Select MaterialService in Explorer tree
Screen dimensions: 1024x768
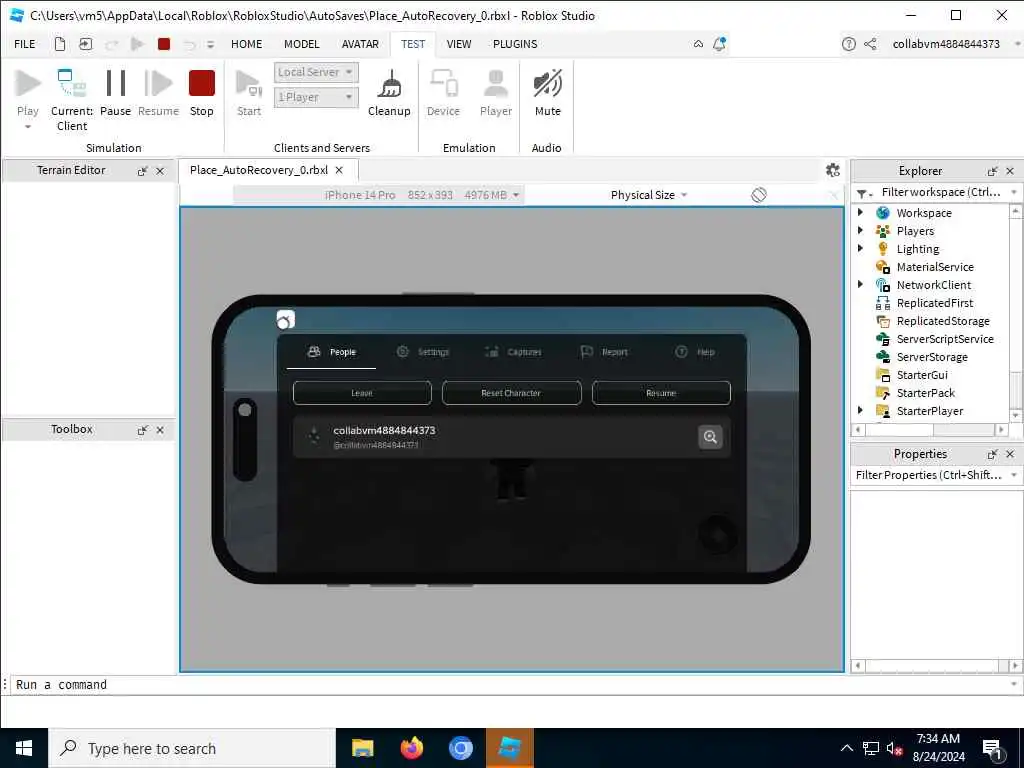point(935,266)
